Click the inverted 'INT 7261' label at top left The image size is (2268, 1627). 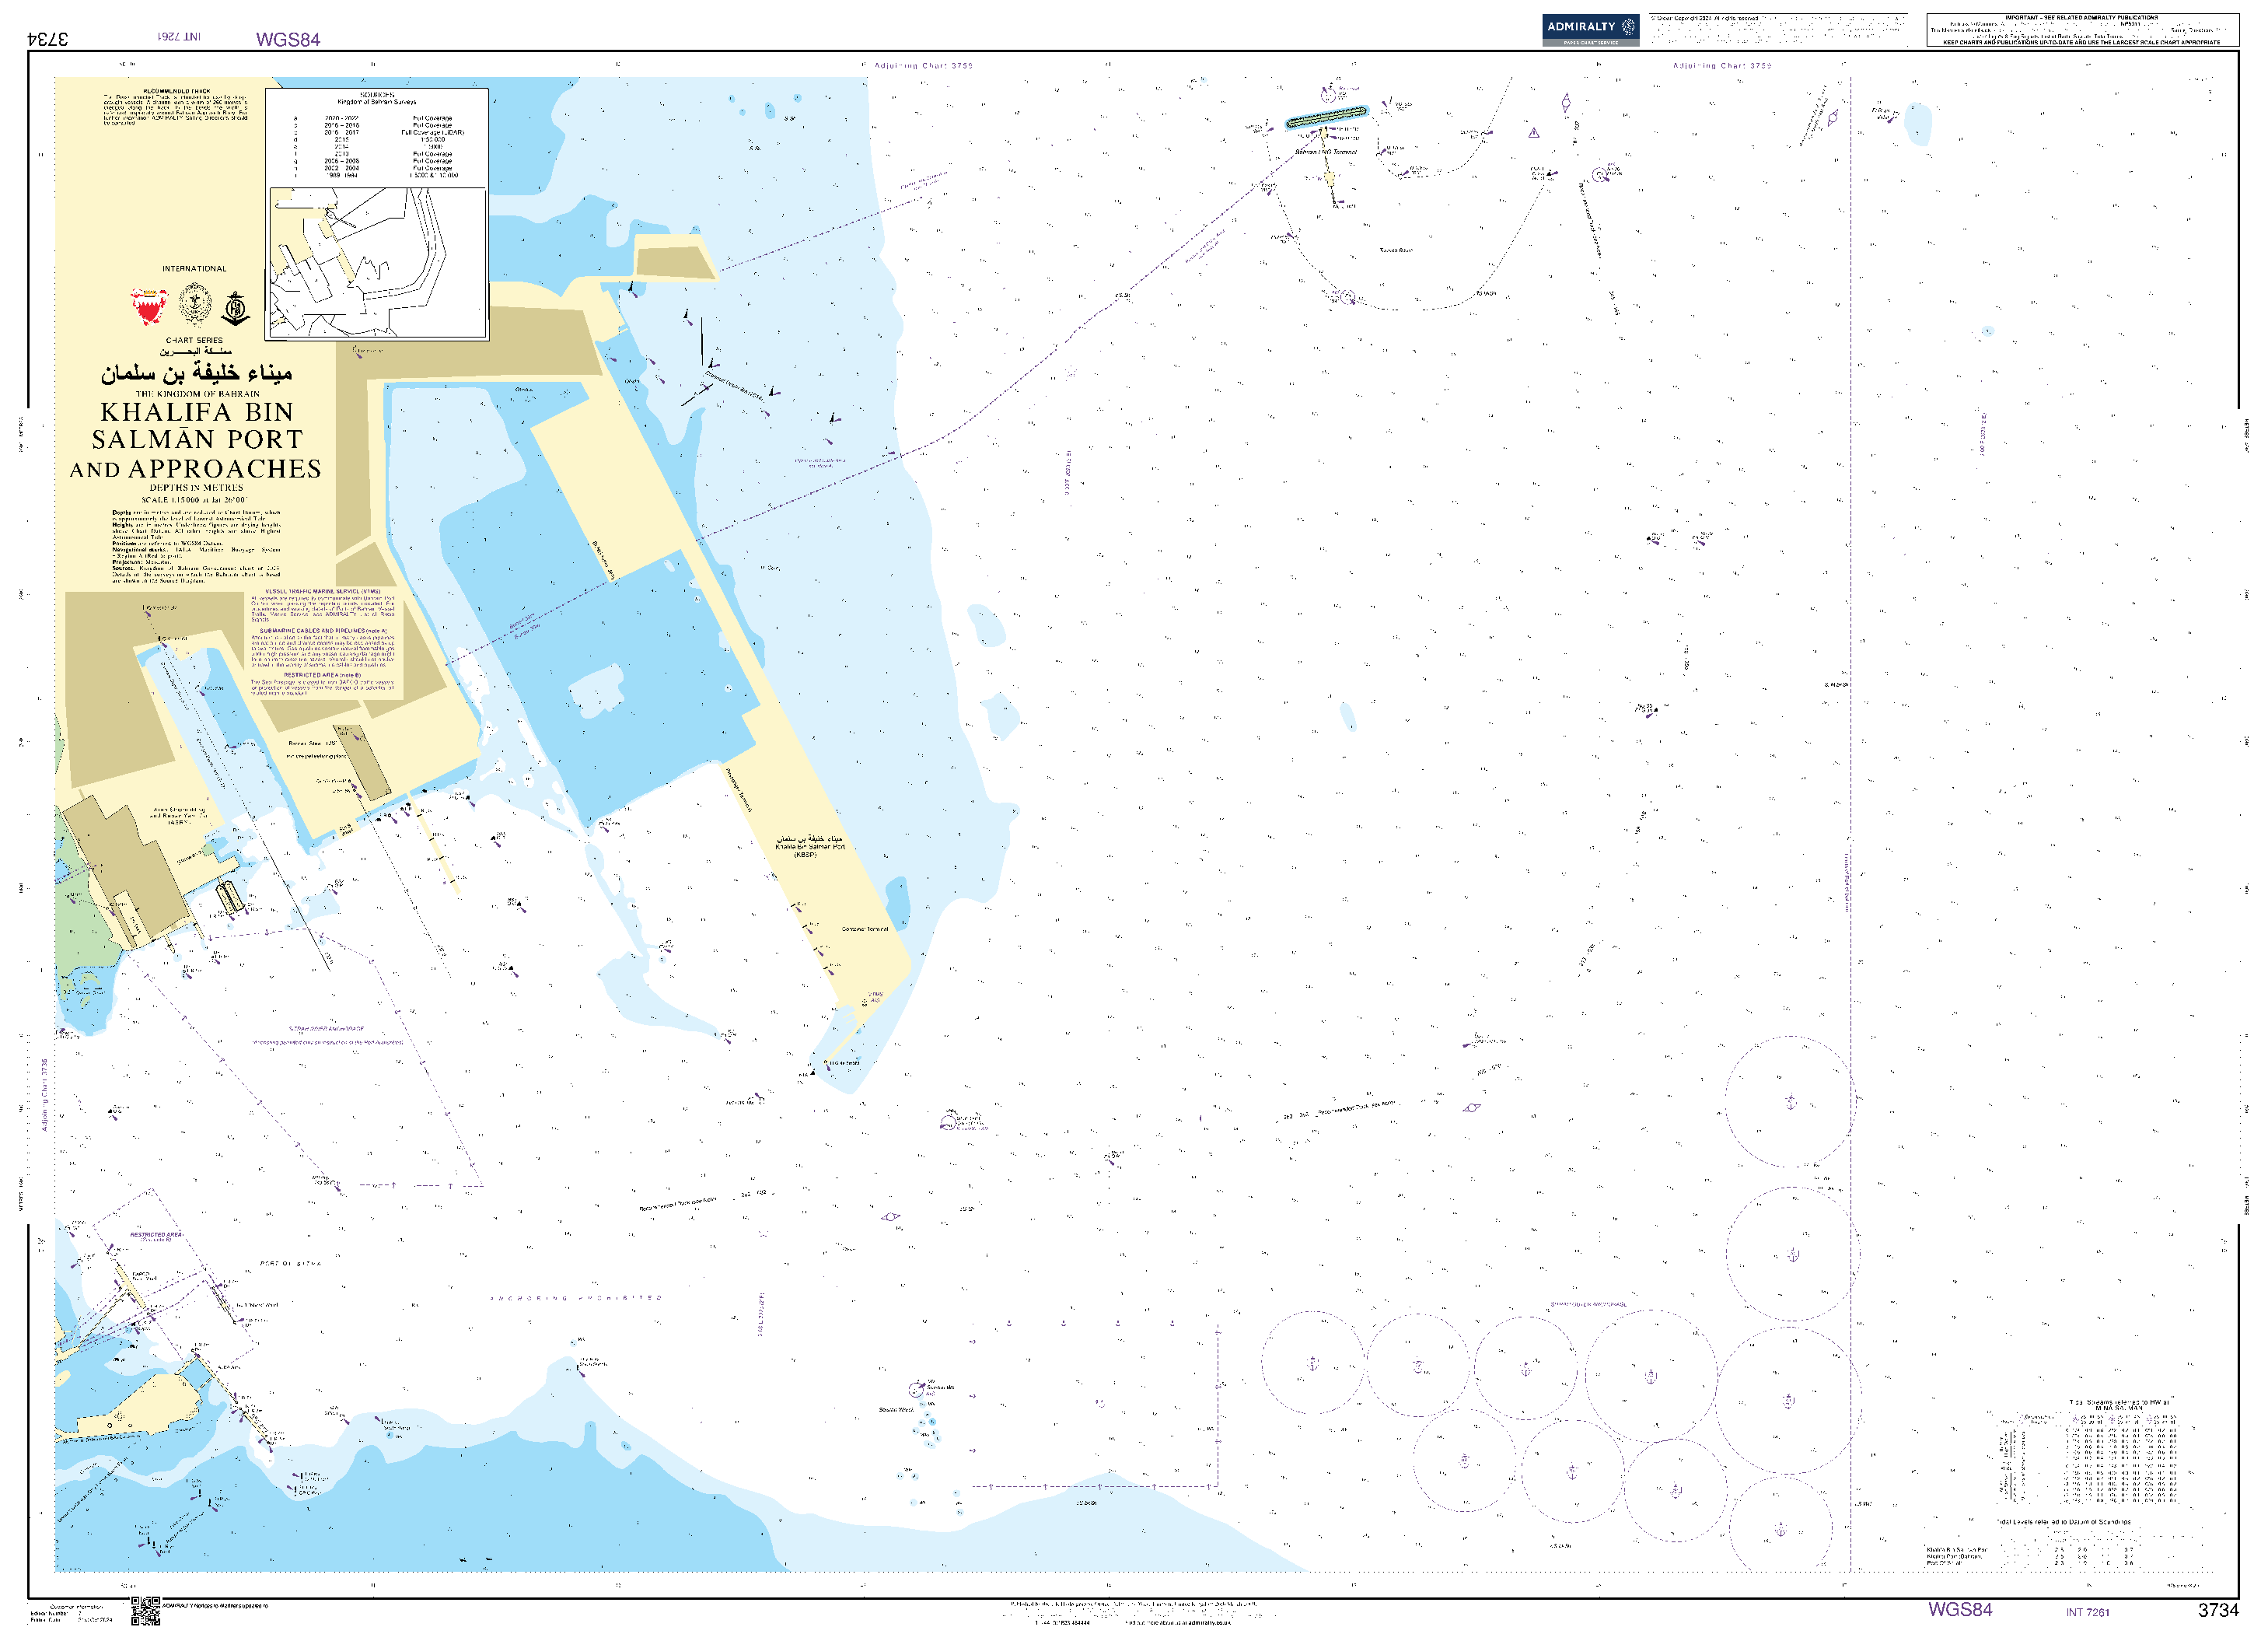(x=179, y=37)
